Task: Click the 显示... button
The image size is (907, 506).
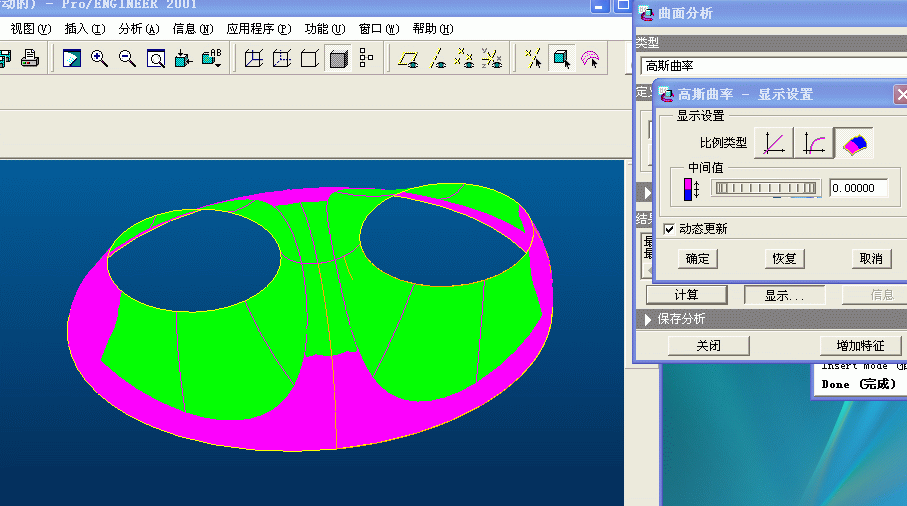Action: pos(784,295)
